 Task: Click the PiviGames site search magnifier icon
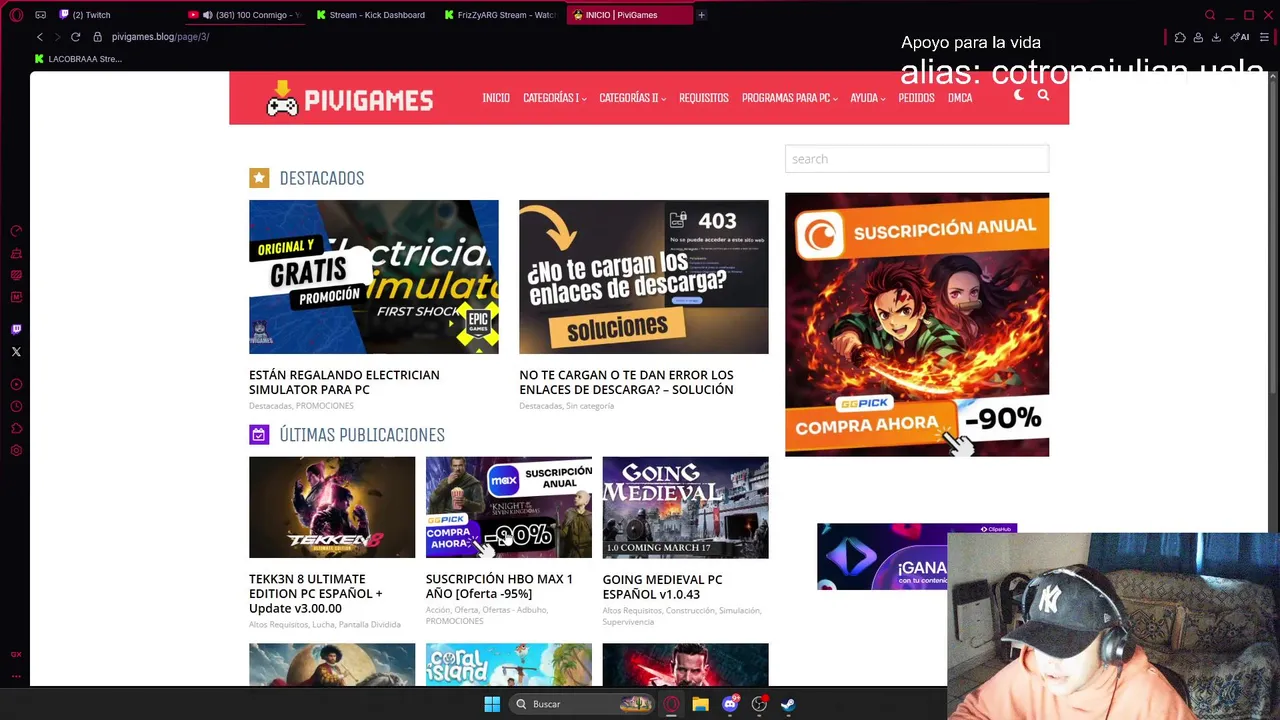pos(1043,95)
